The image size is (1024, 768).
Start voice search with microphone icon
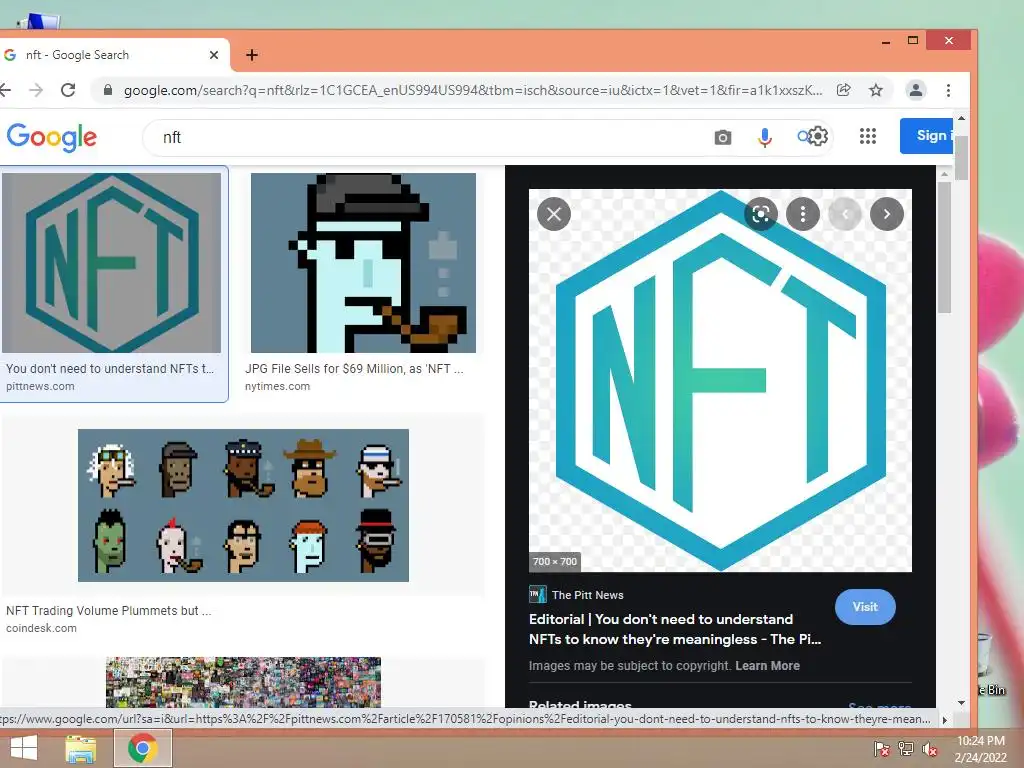765,137
